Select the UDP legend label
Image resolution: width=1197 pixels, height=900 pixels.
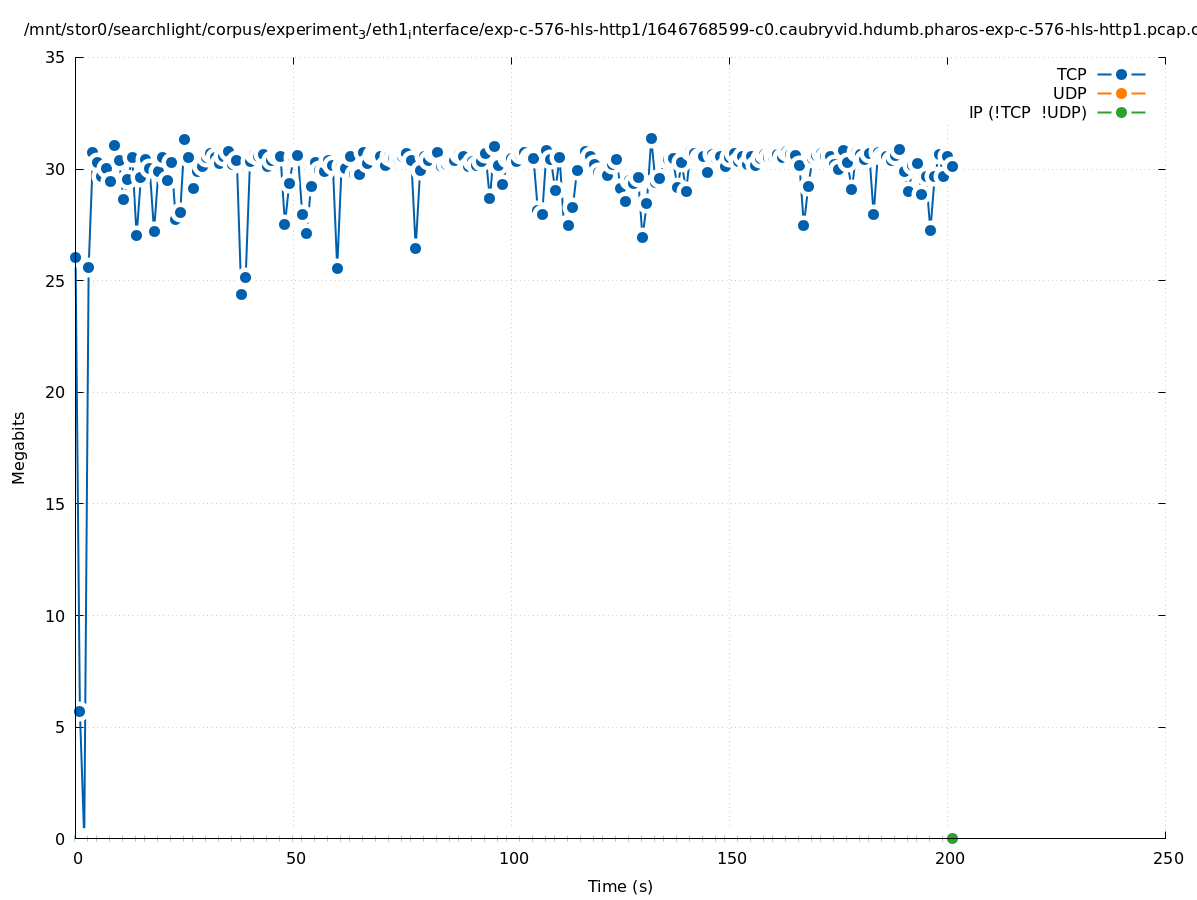coord(1069,94)
